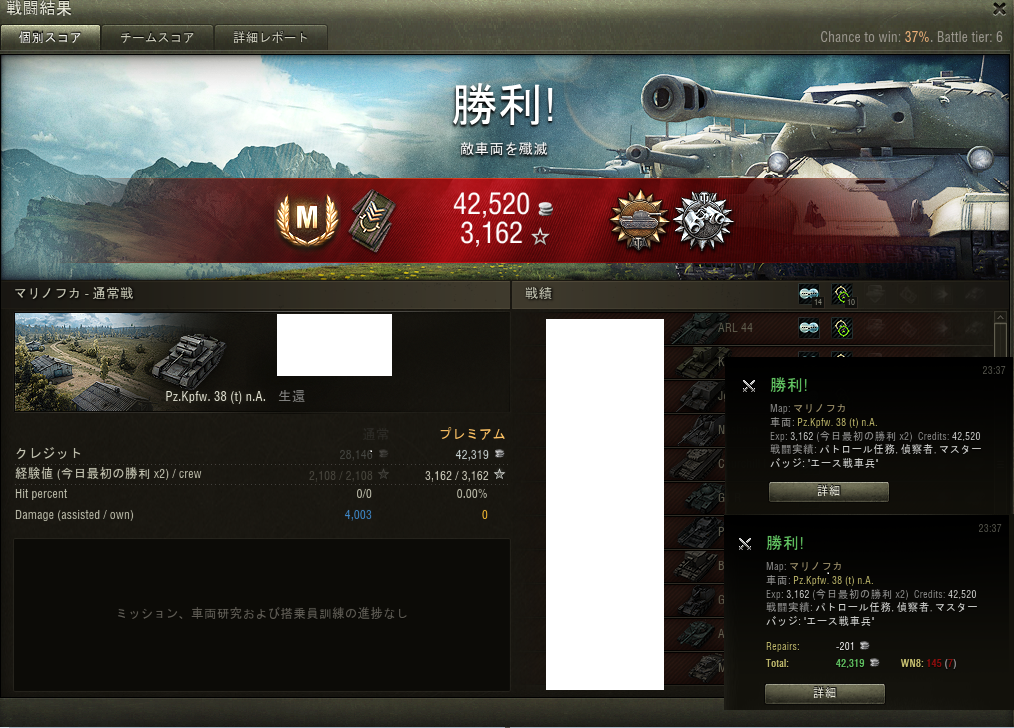The height and width of the screenshot is (728, 1014).
Task: Click the blue 4,003 assisted damage value
Action: click(358, 515)
